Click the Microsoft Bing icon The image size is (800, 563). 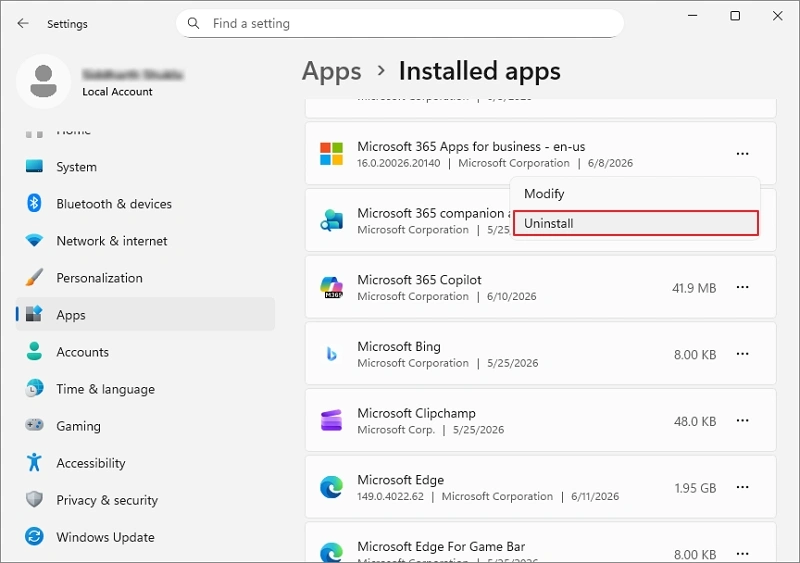332,354
